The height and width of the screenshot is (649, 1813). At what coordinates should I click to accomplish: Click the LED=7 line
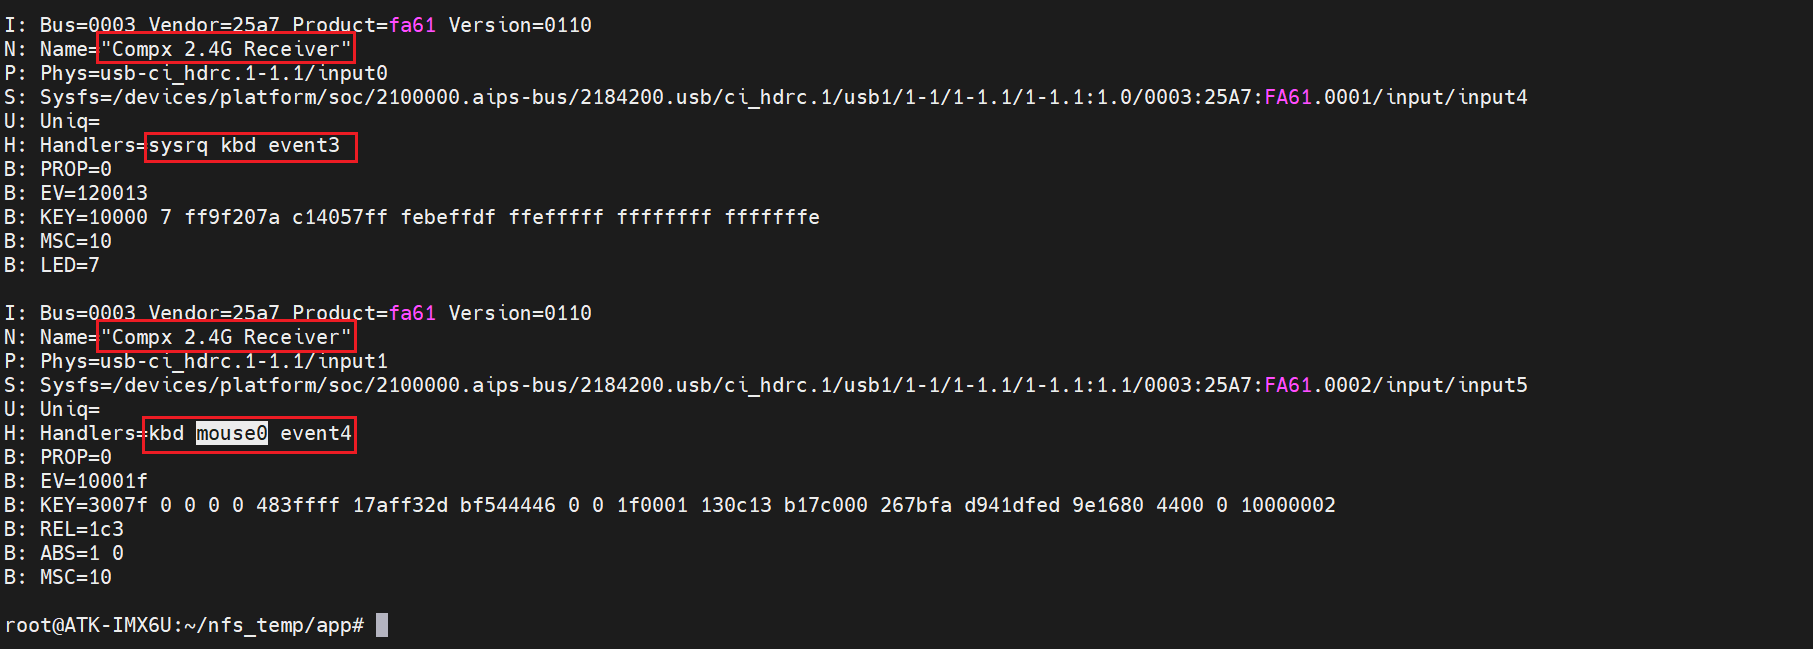pyautogui.click(x=70, y=265)
